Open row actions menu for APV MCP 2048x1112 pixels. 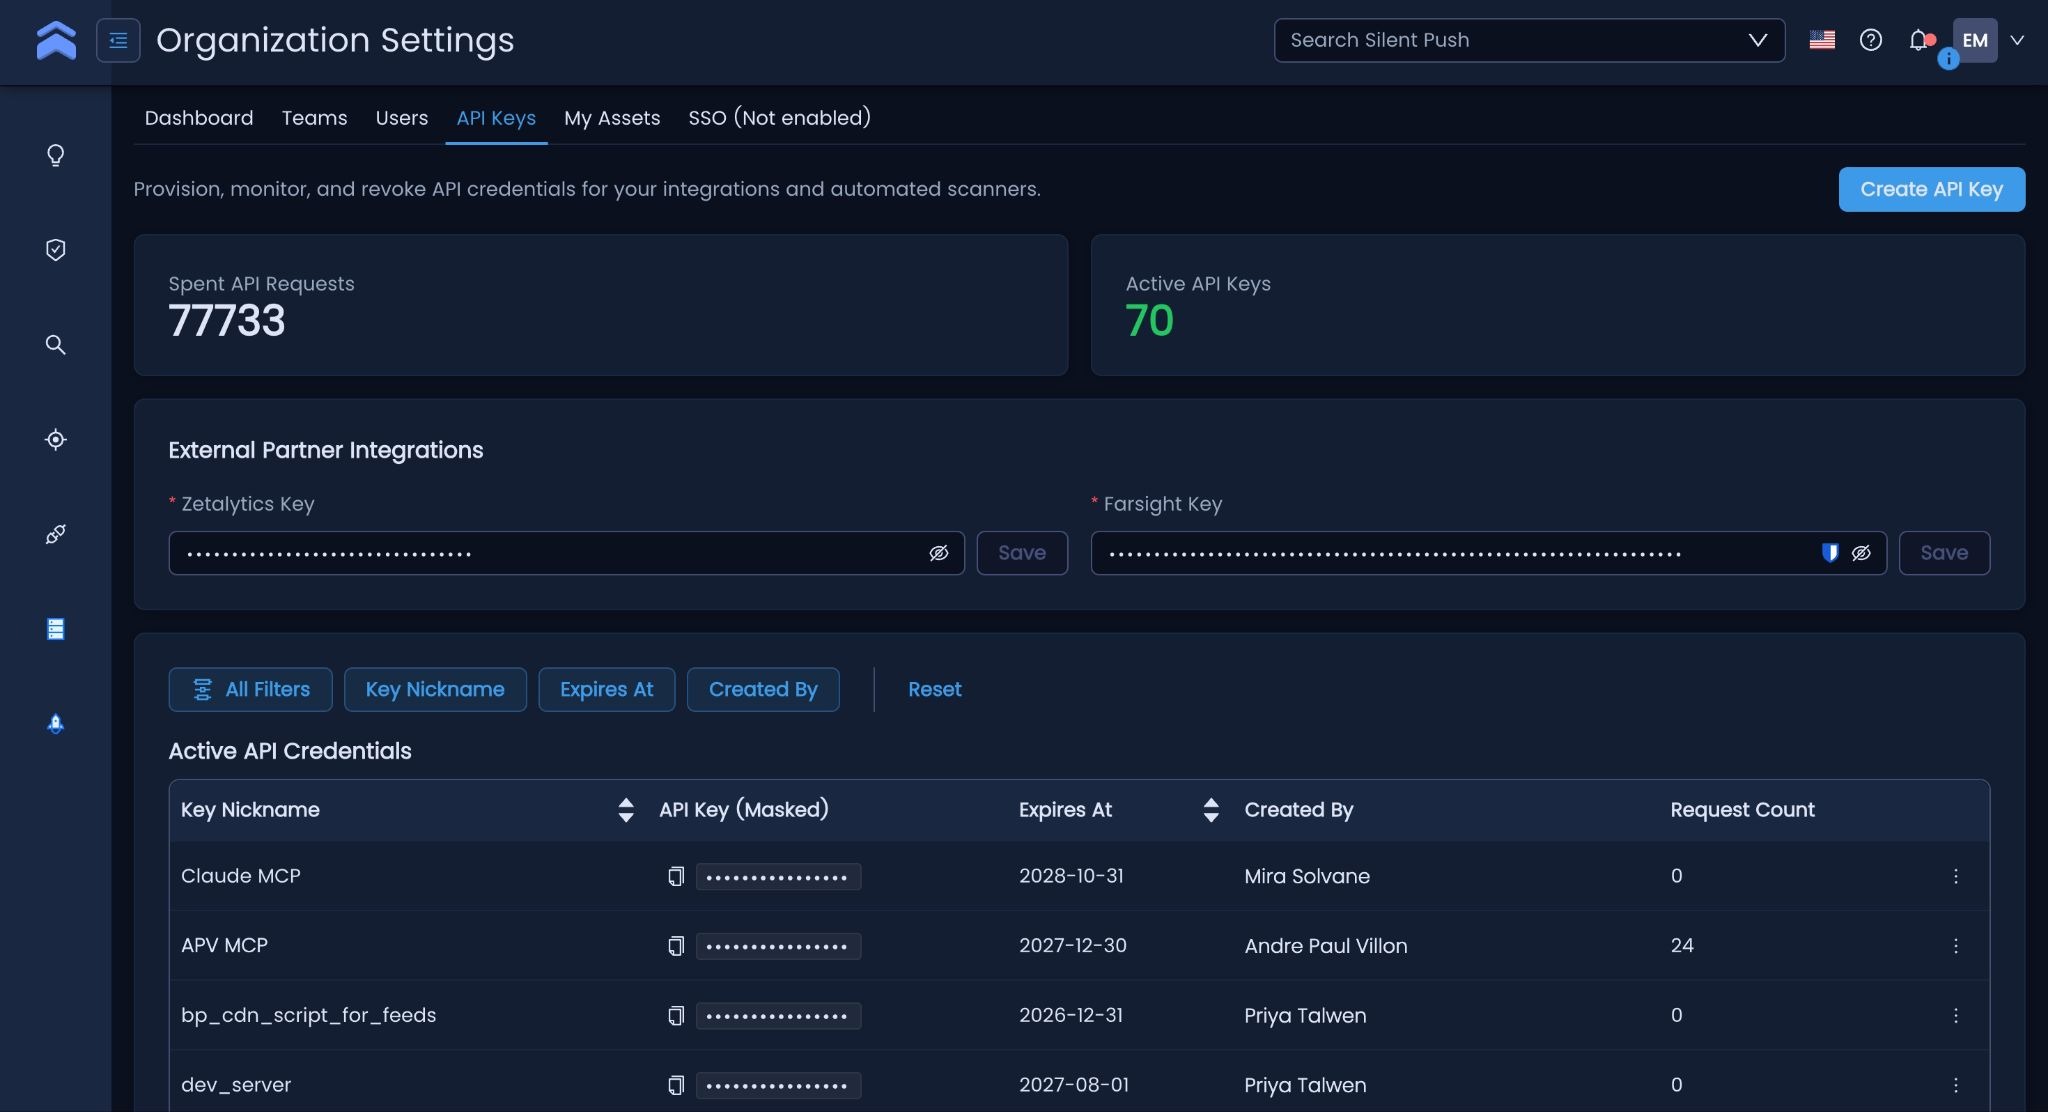[1956, 946]
